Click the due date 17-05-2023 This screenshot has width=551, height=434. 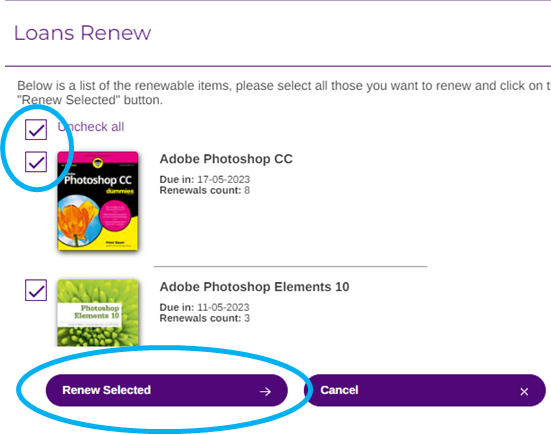click(x=223, y=180)
